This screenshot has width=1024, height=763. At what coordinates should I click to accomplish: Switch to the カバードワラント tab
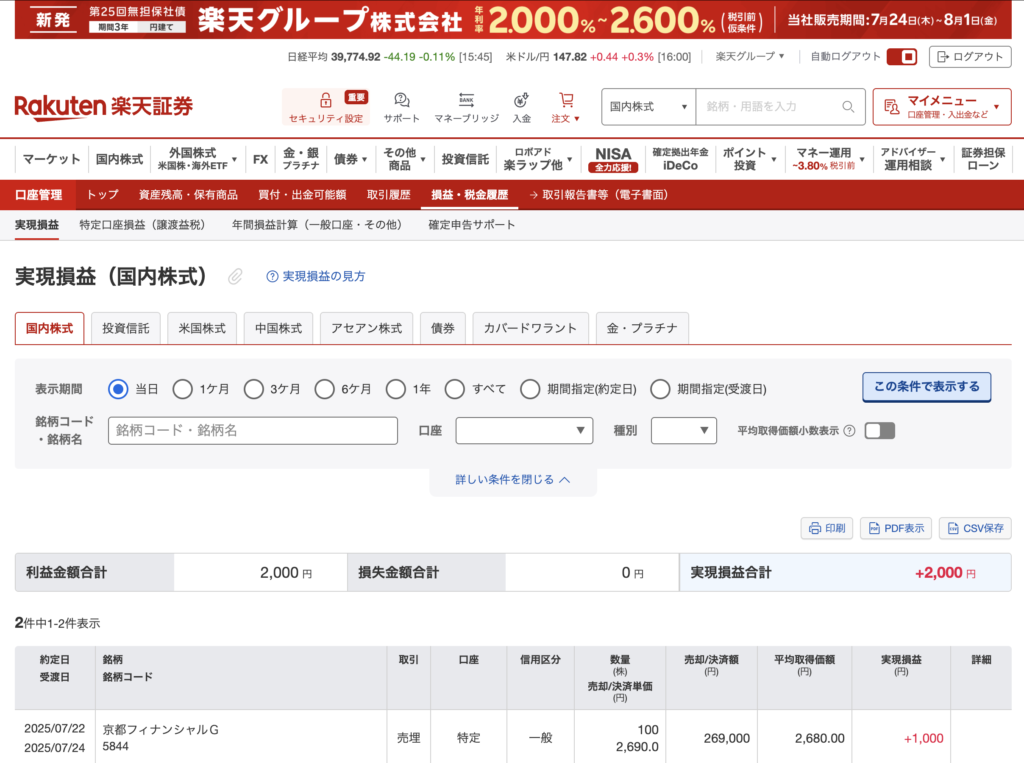click(530, 328)
